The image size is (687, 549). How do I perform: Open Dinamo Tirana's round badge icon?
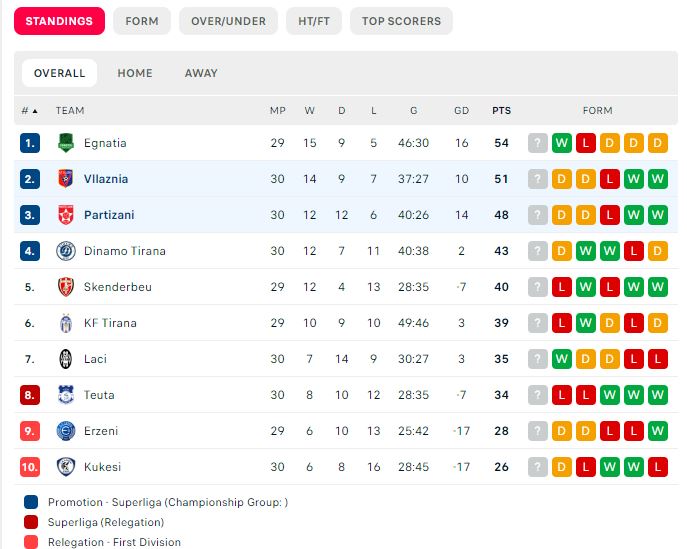(66, 251)
